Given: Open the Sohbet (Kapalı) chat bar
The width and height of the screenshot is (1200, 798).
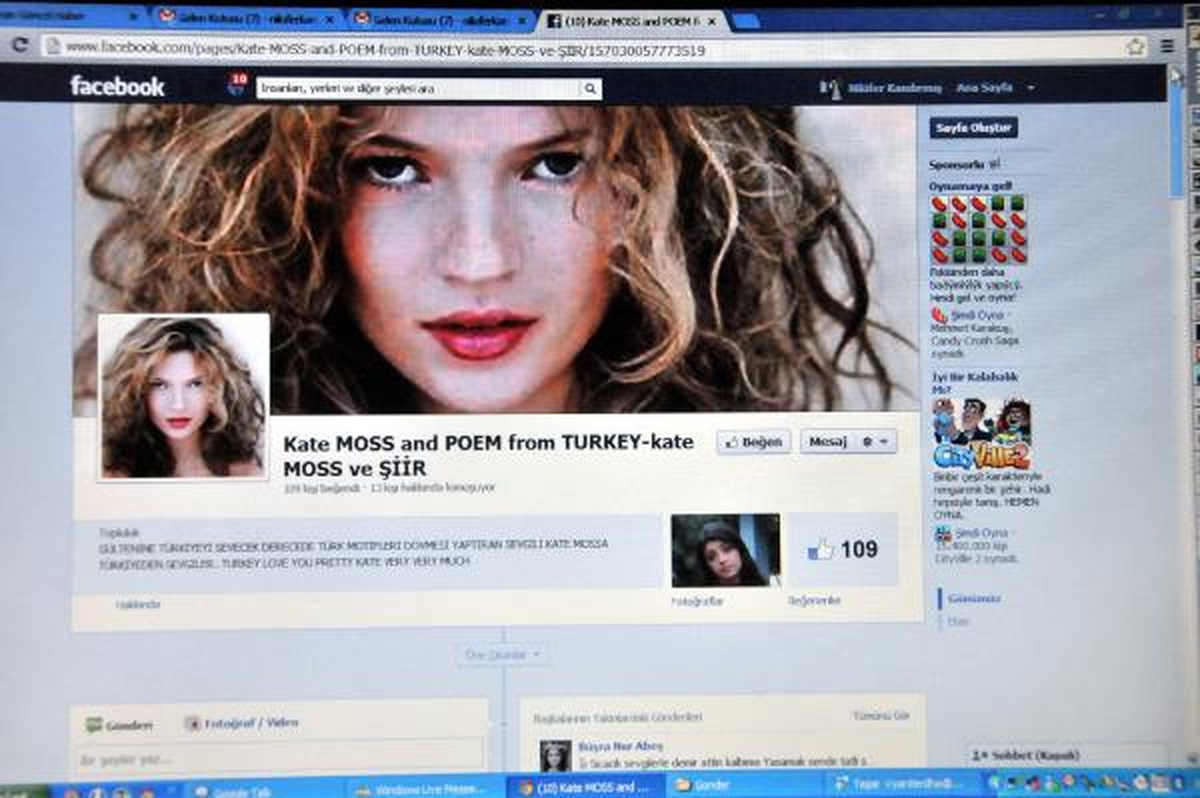Looking at the screenshot, I should tap(1066, 755).
